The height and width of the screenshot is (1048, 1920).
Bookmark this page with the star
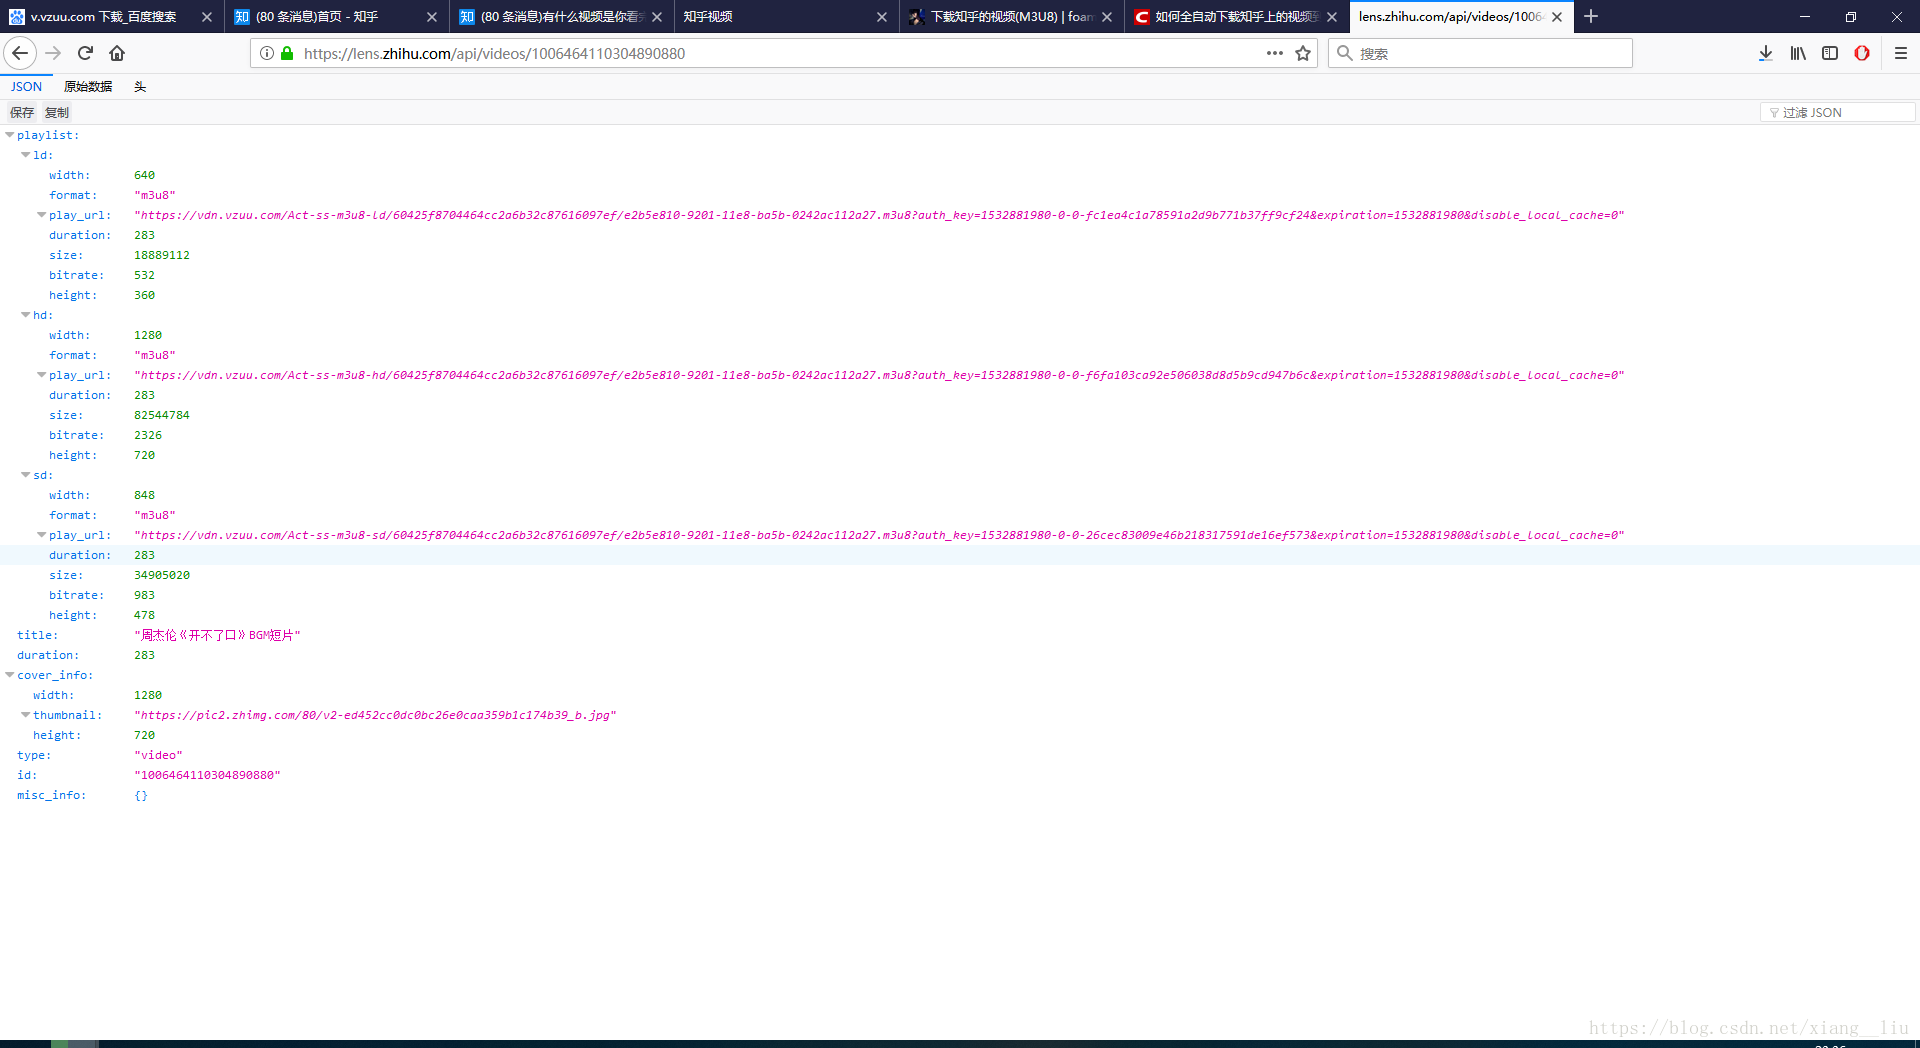click(x=1303, y=53)
